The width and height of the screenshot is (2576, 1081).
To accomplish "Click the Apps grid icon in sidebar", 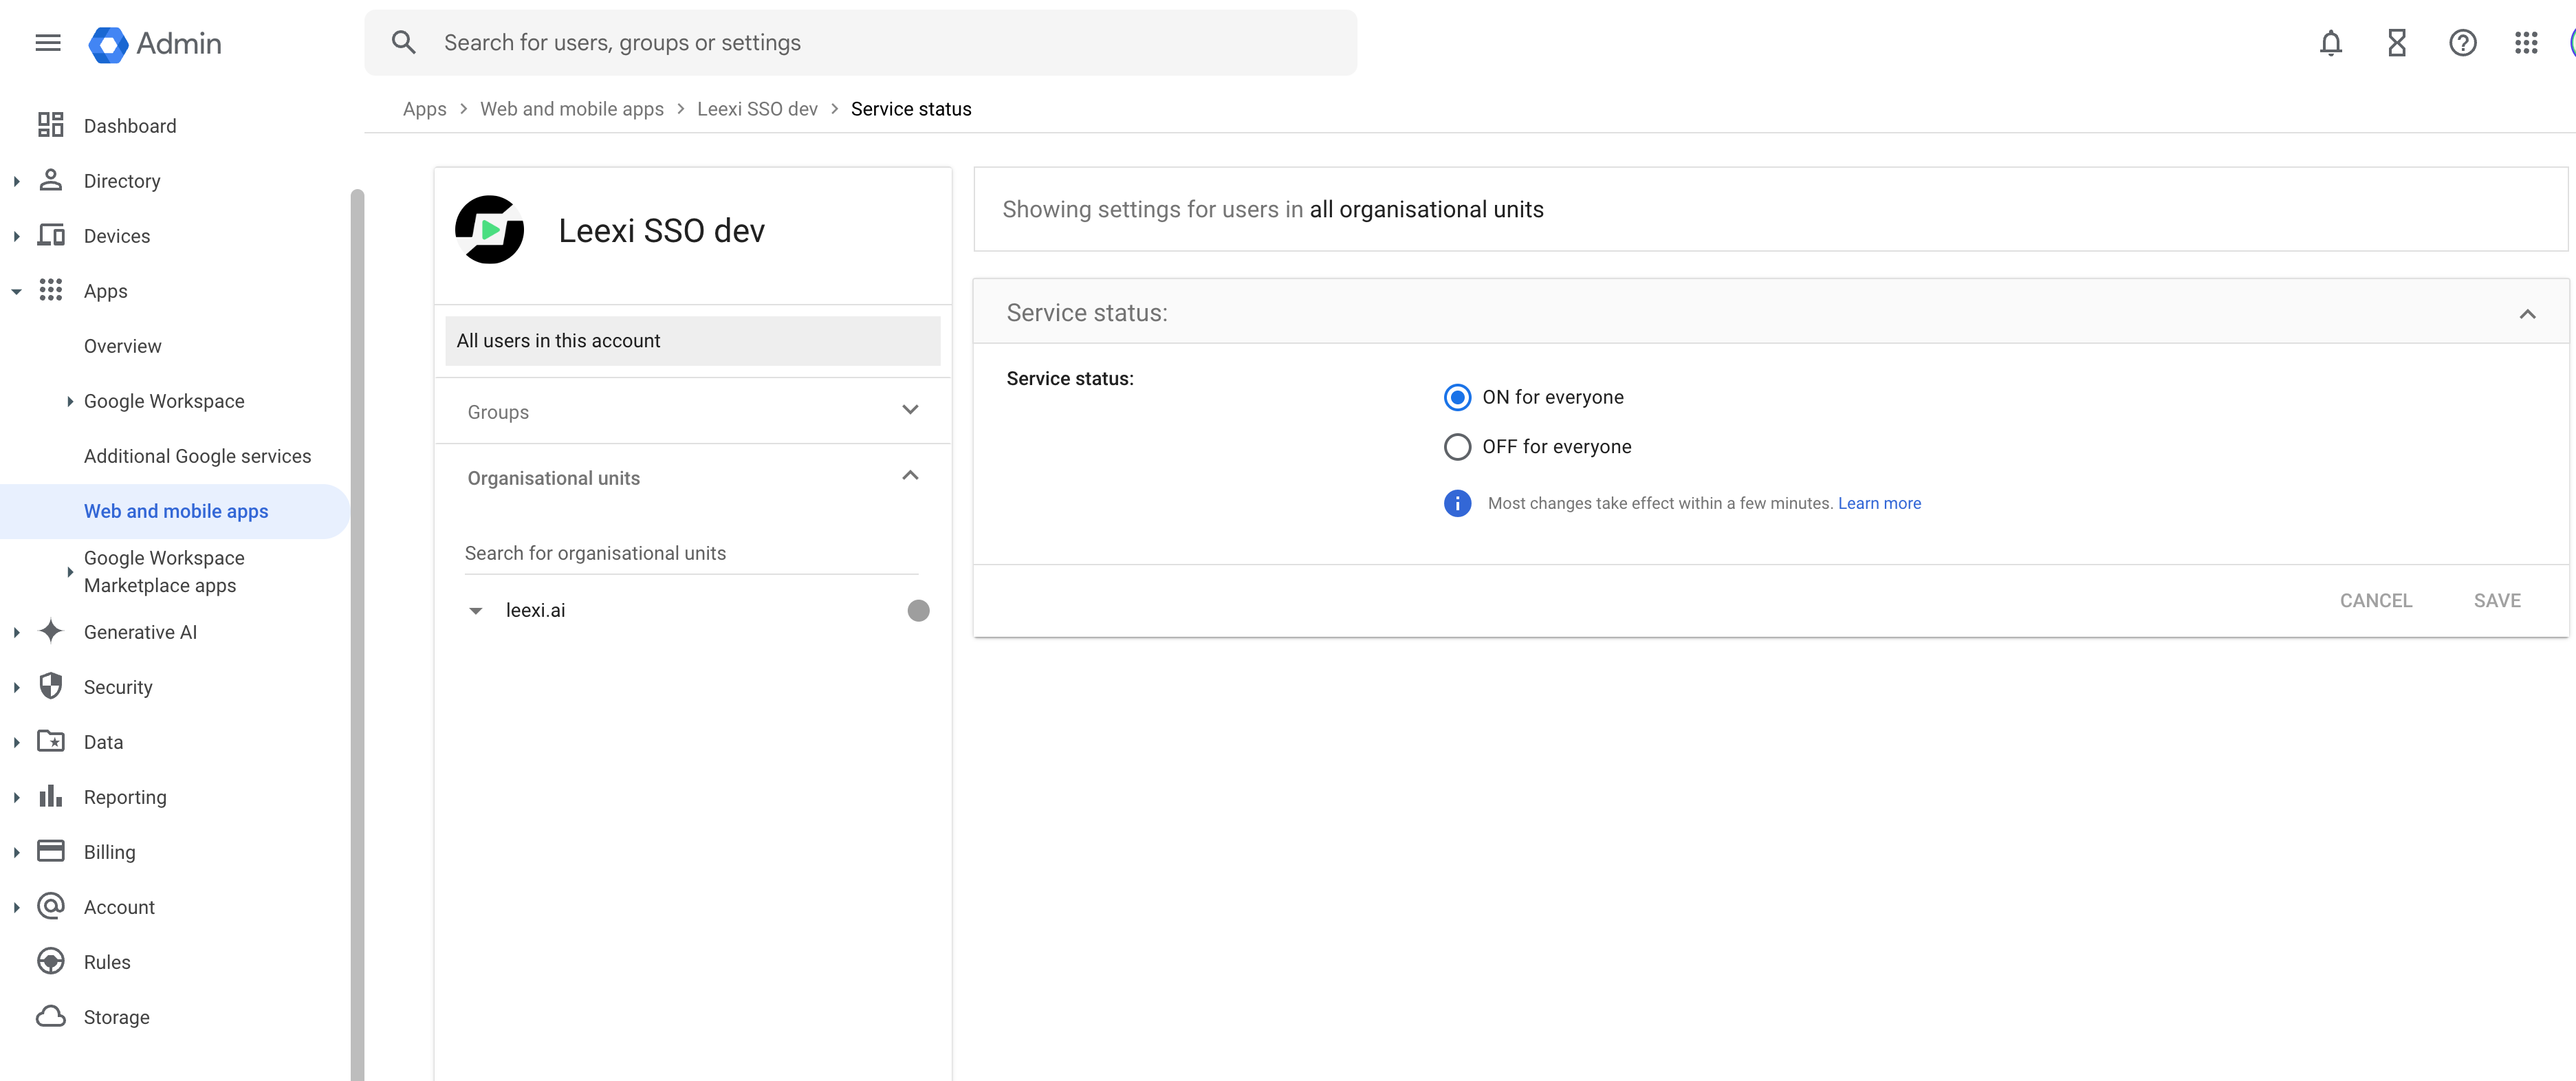I will point(50,290).
